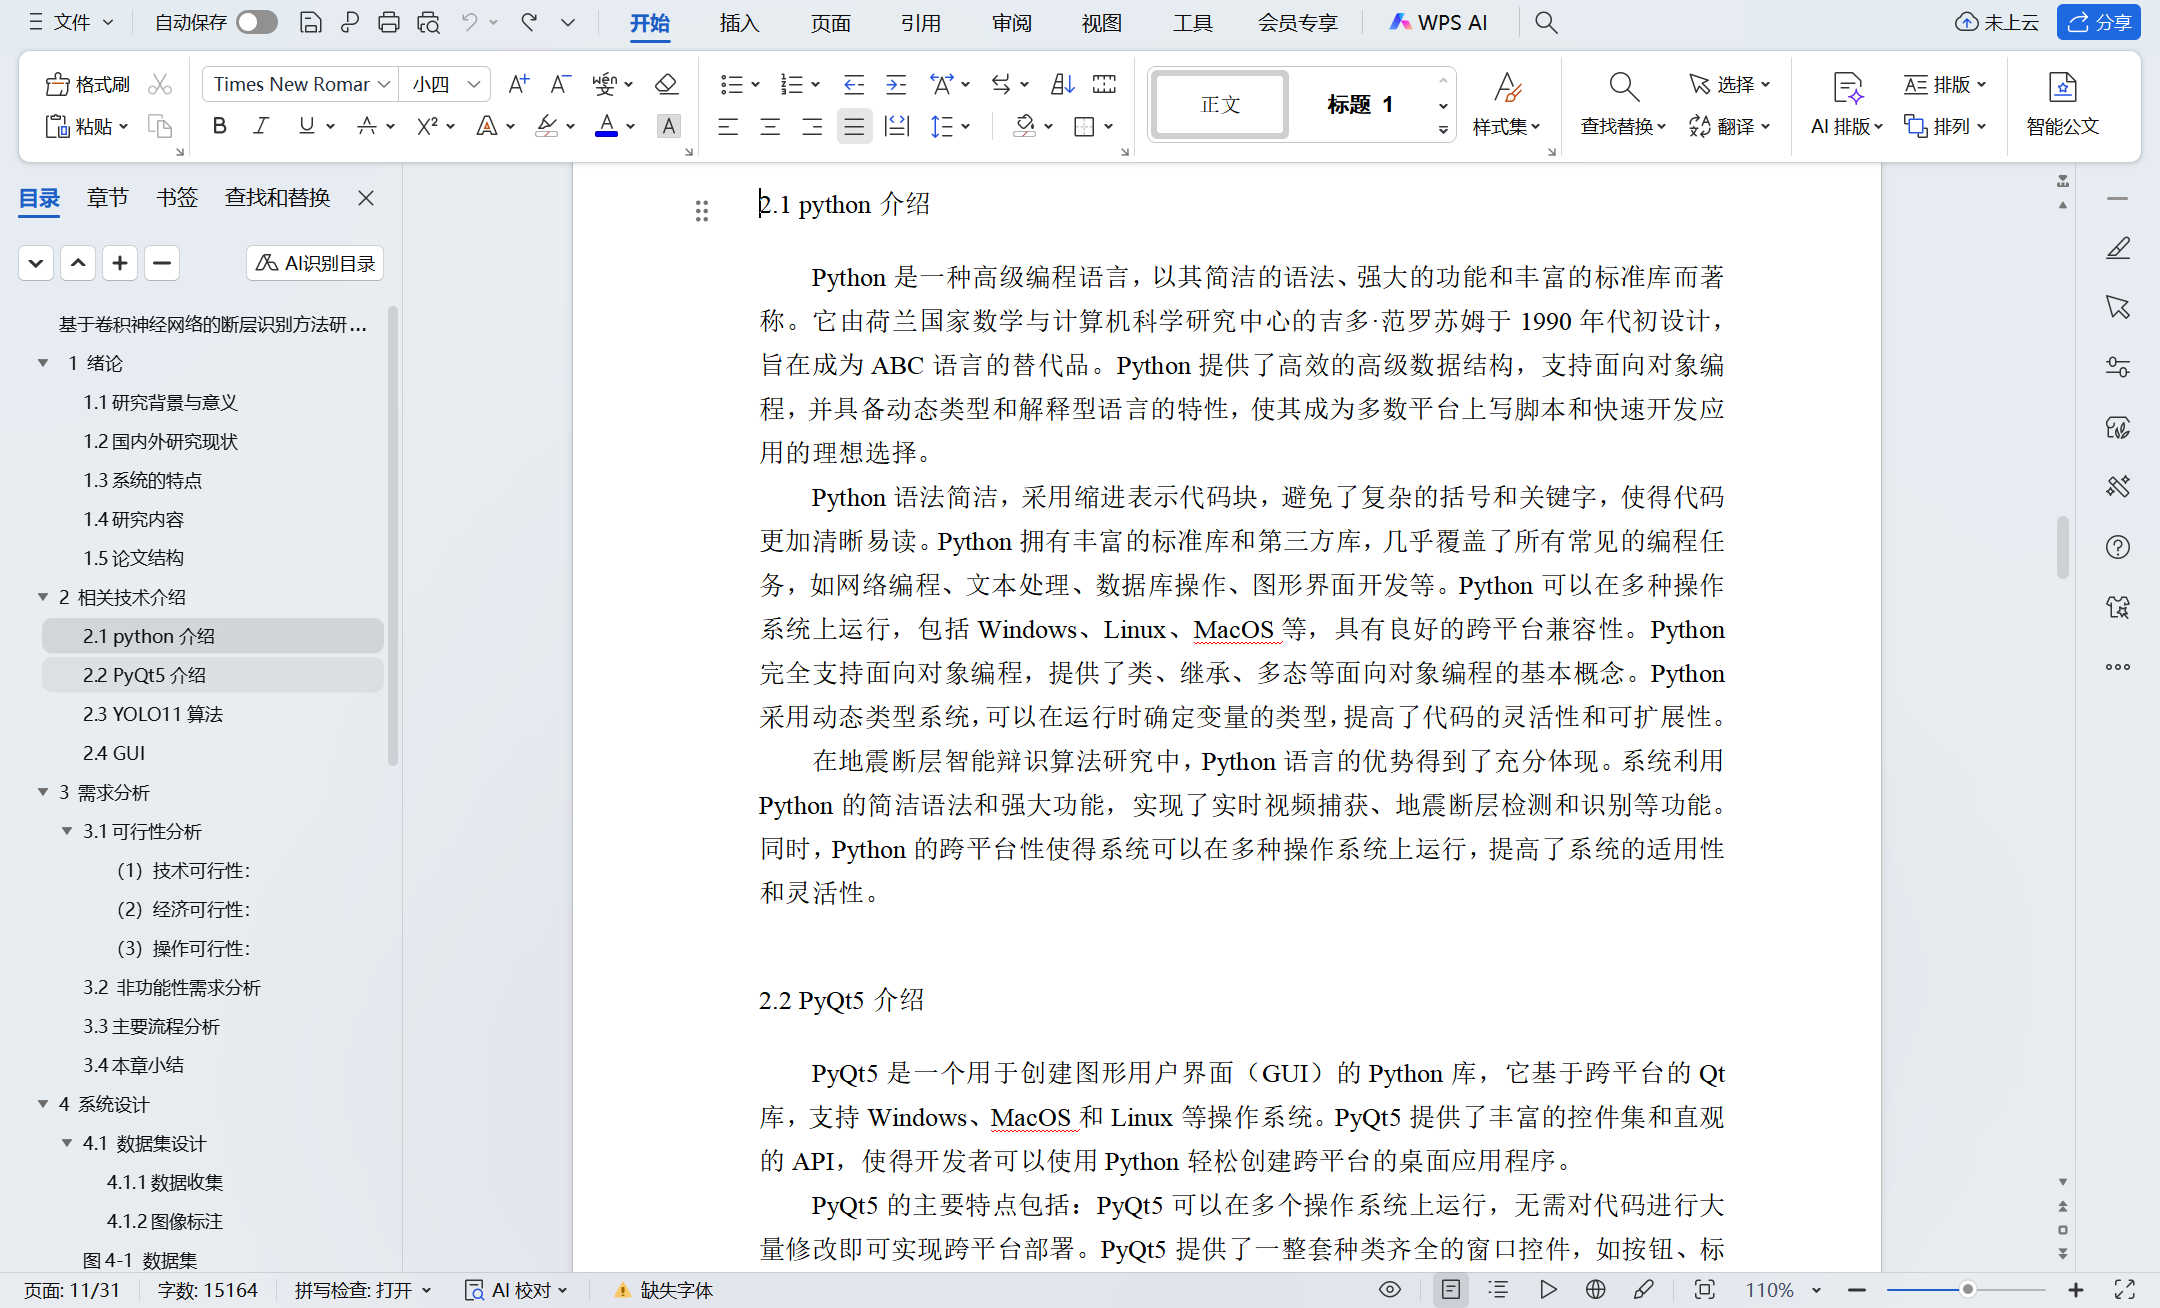Collapse the 3.1 可行性分析 outline node
Viewport: 2160px width, 1308px height.
click(x=67, y=831)
